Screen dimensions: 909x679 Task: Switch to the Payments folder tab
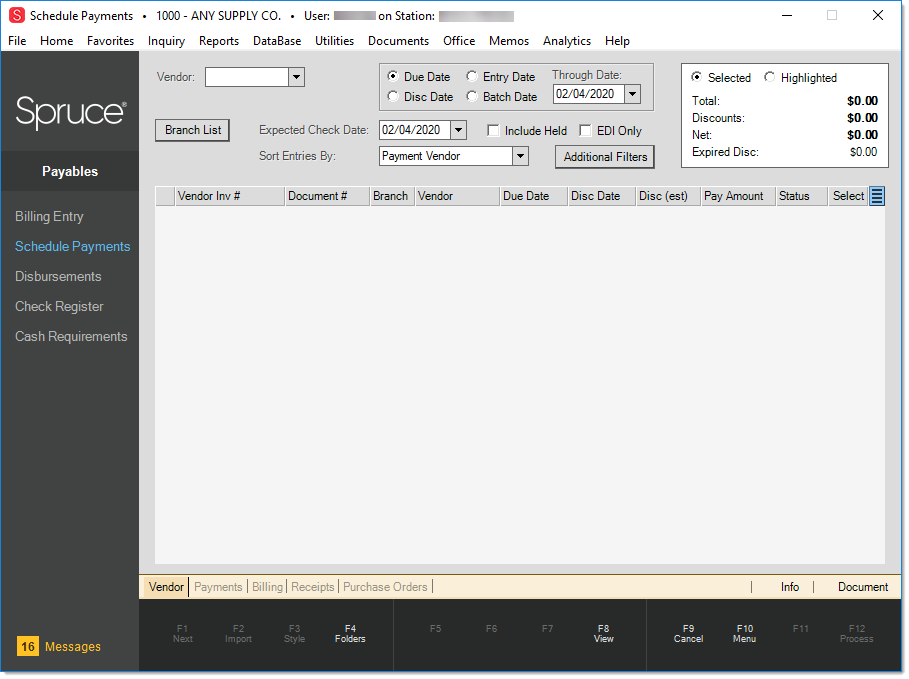pos(219,589)
